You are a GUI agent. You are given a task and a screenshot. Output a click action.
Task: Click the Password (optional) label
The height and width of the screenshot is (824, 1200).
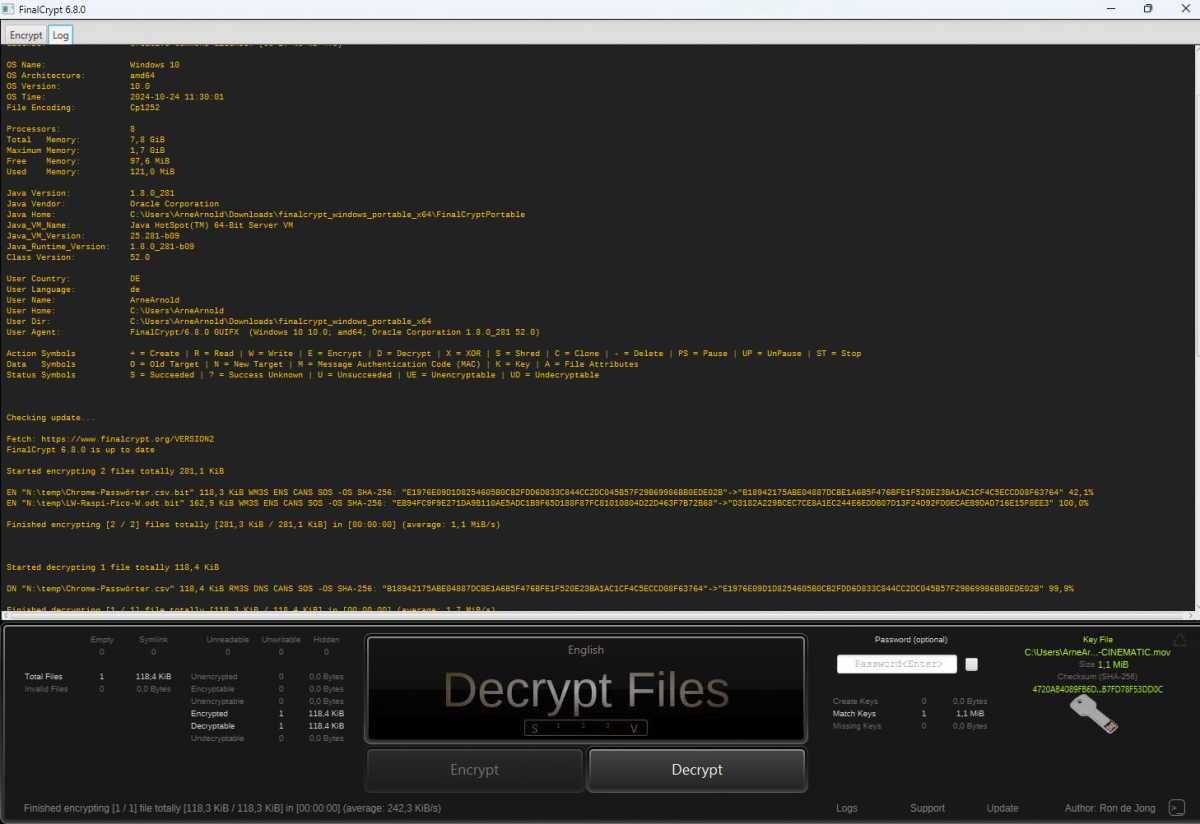[x=911, y=640]
